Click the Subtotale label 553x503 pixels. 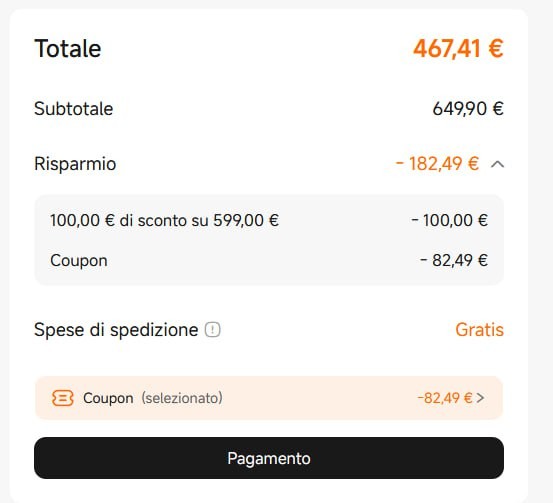coord(74,109)
